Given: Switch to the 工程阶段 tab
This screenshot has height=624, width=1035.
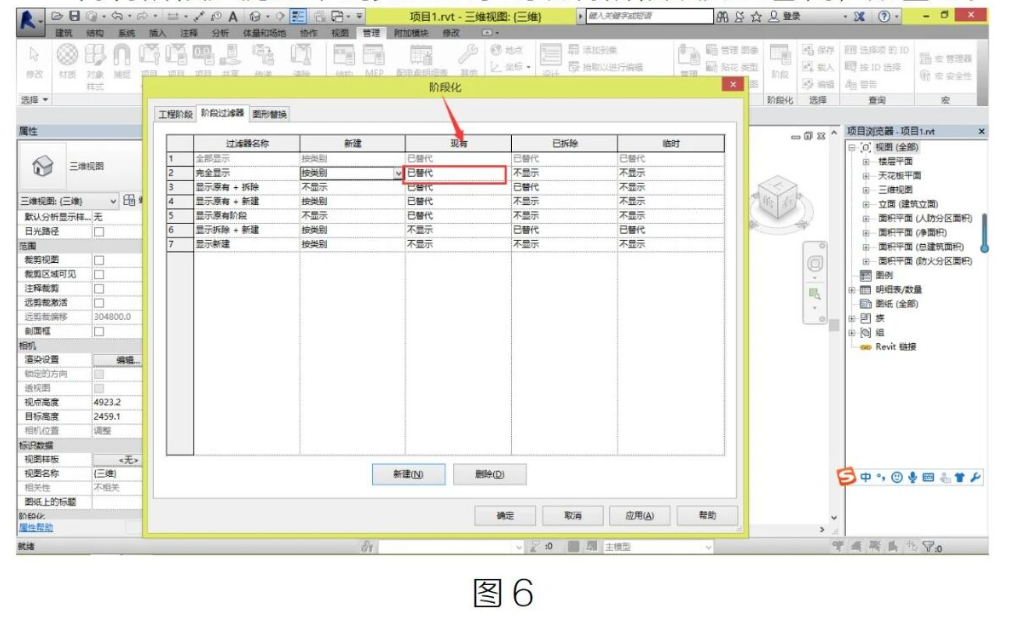Looking at the screenshot, I should pos(175,114).
